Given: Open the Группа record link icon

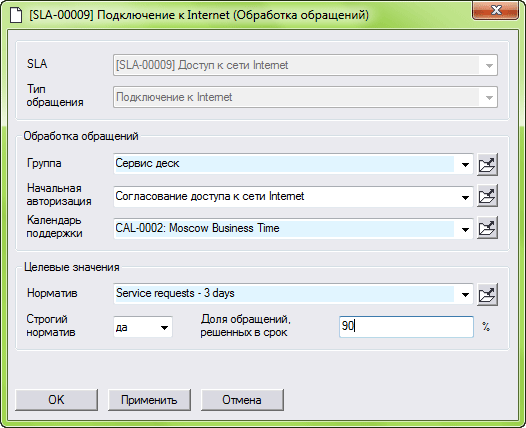Looking at the screenshot, I should [487, 164].
